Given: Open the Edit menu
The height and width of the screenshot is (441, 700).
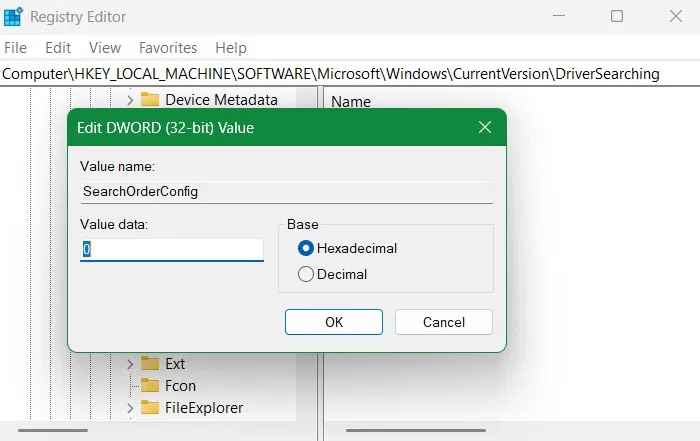Looking at the screenshot, I should pos(58,48).
